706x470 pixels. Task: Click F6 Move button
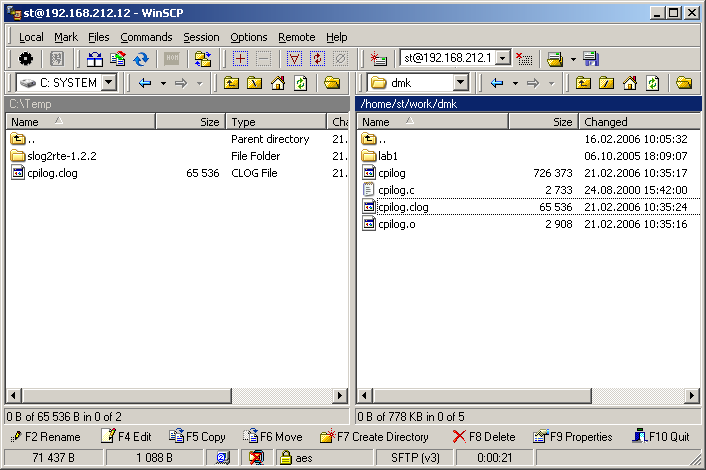(x=273, y=437)
